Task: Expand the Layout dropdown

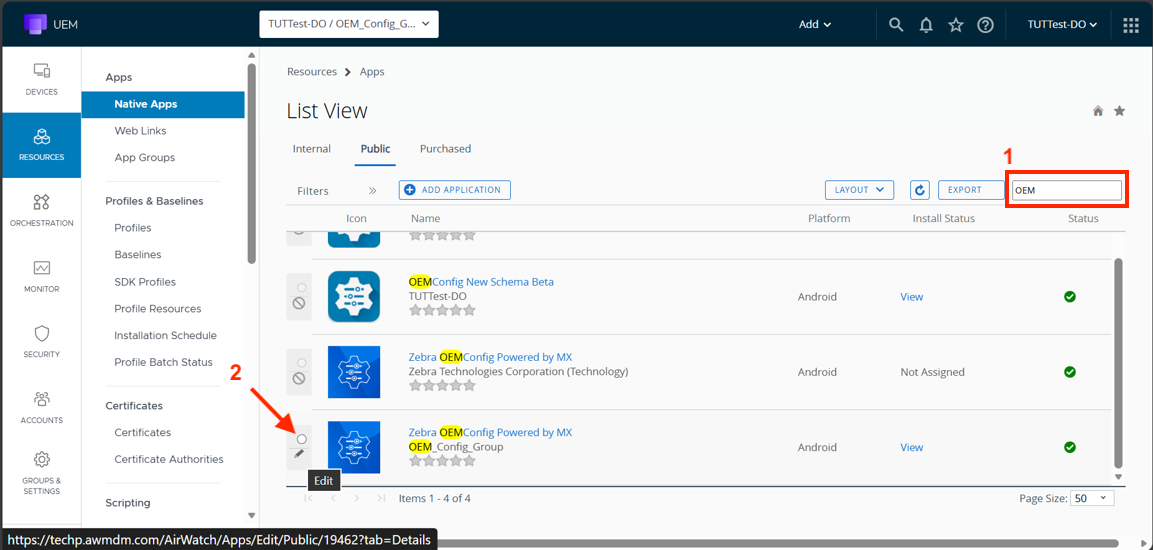Action: pos(859,190)
